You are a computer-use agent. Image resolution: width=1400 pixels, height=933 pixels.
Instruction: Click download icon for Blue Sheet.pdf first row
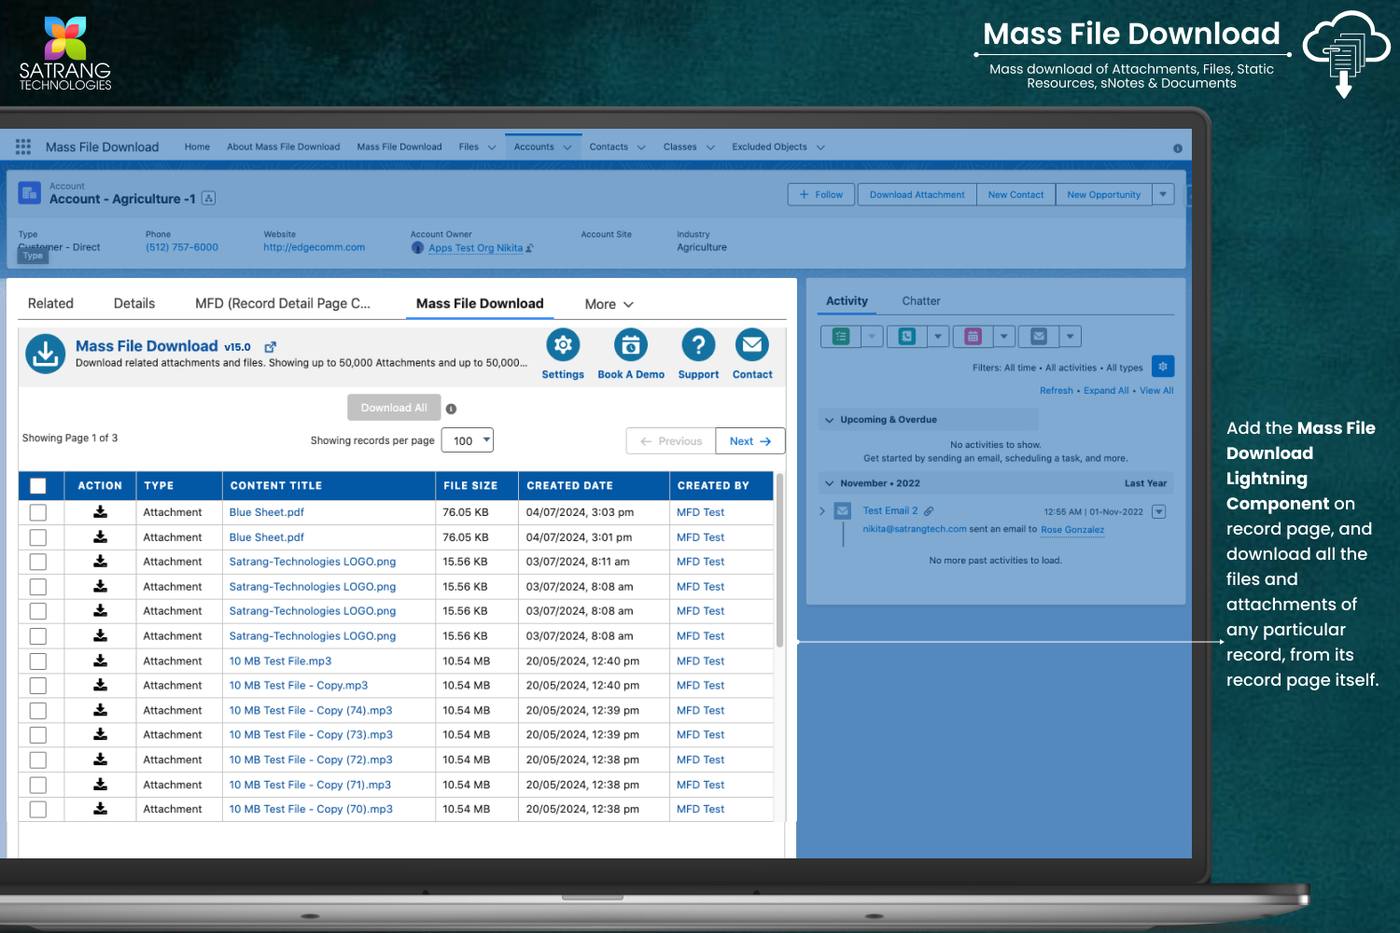pyautogui.click(x=100, y=512)
